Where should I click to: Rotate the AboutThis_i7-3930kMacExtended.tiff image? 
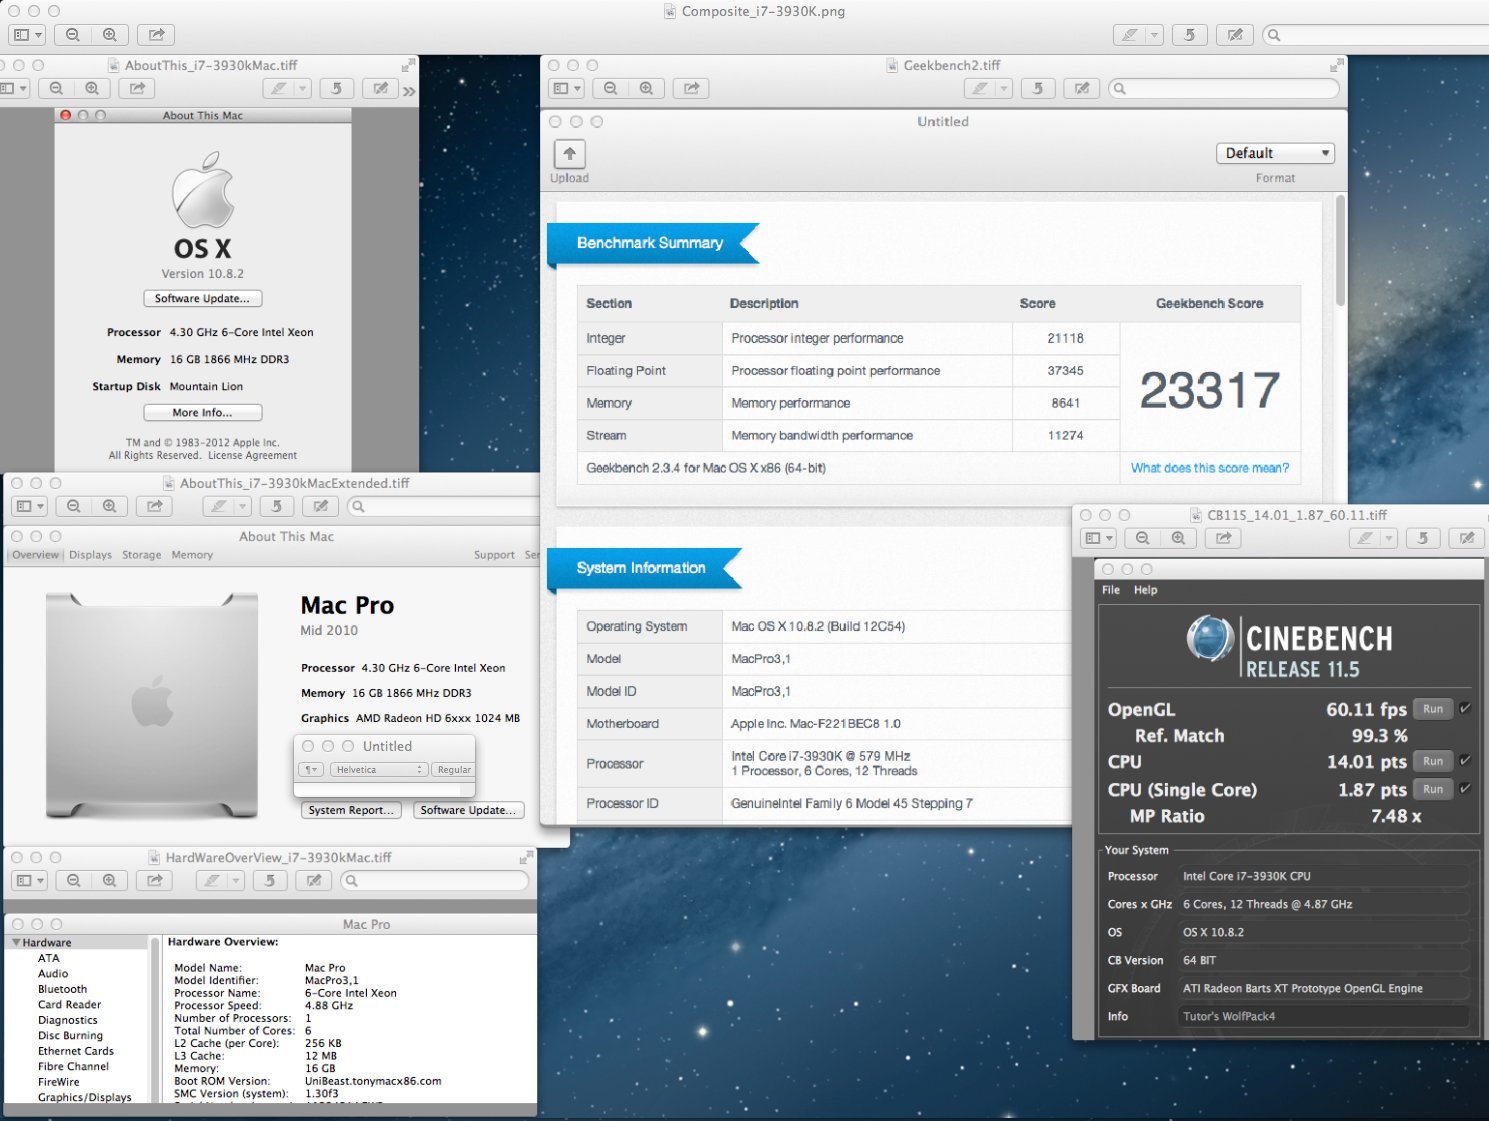[x=277, y=506]
